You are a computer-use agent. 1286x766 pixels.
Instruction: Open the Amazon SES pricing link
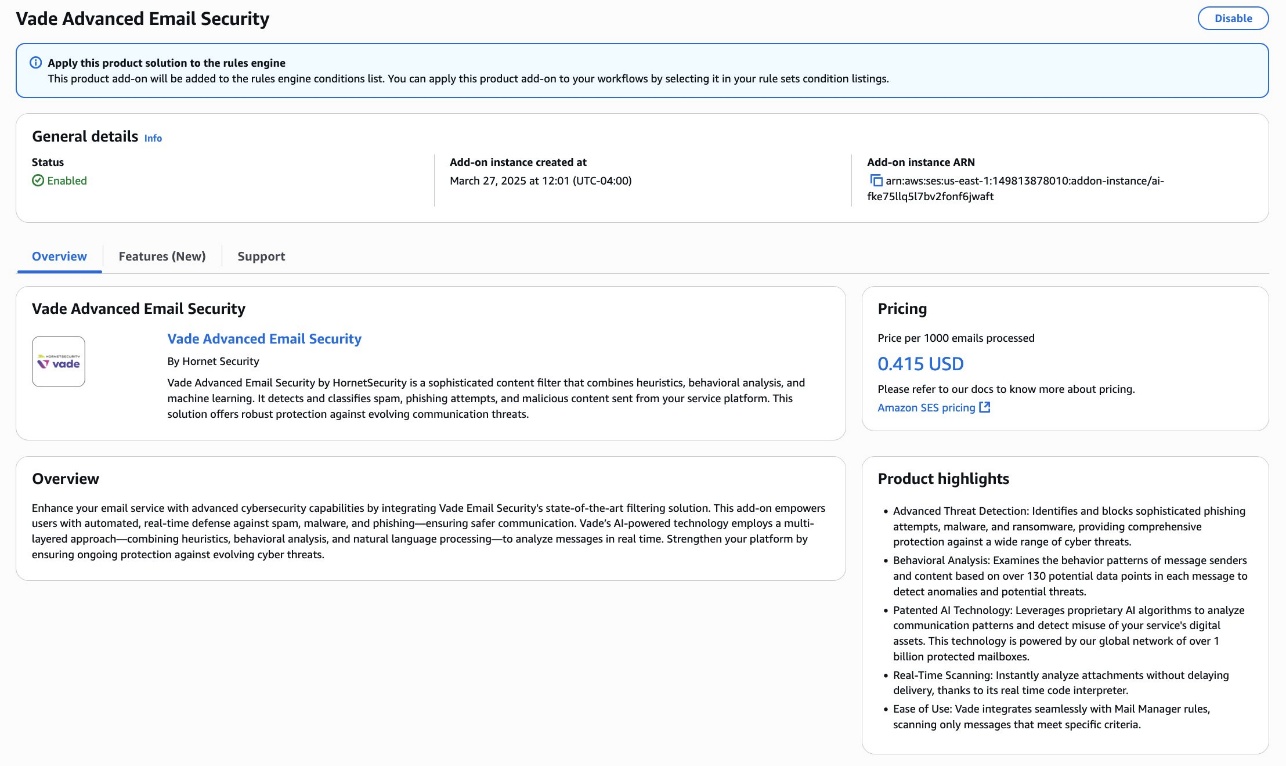(x=926, y=408)
